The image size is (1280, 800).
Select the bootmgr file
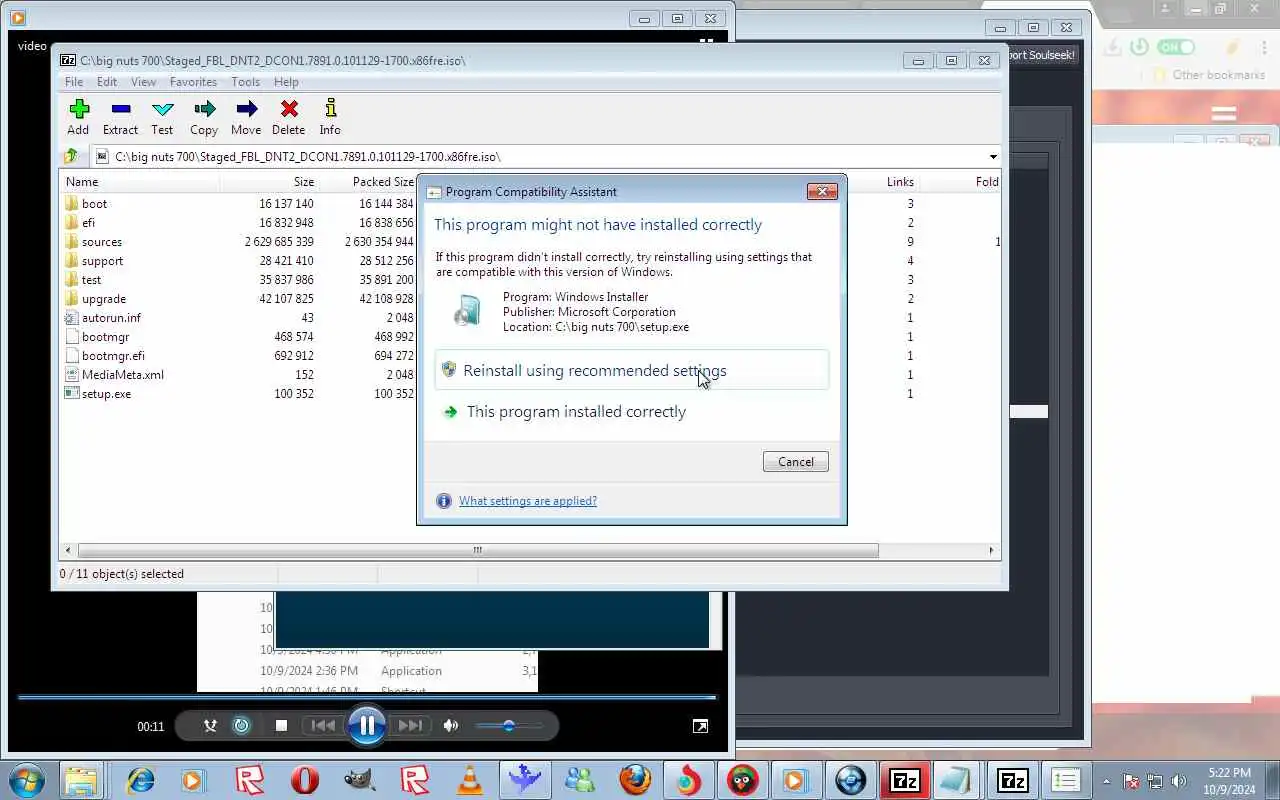pyautogui.click(x=105, y=336)
